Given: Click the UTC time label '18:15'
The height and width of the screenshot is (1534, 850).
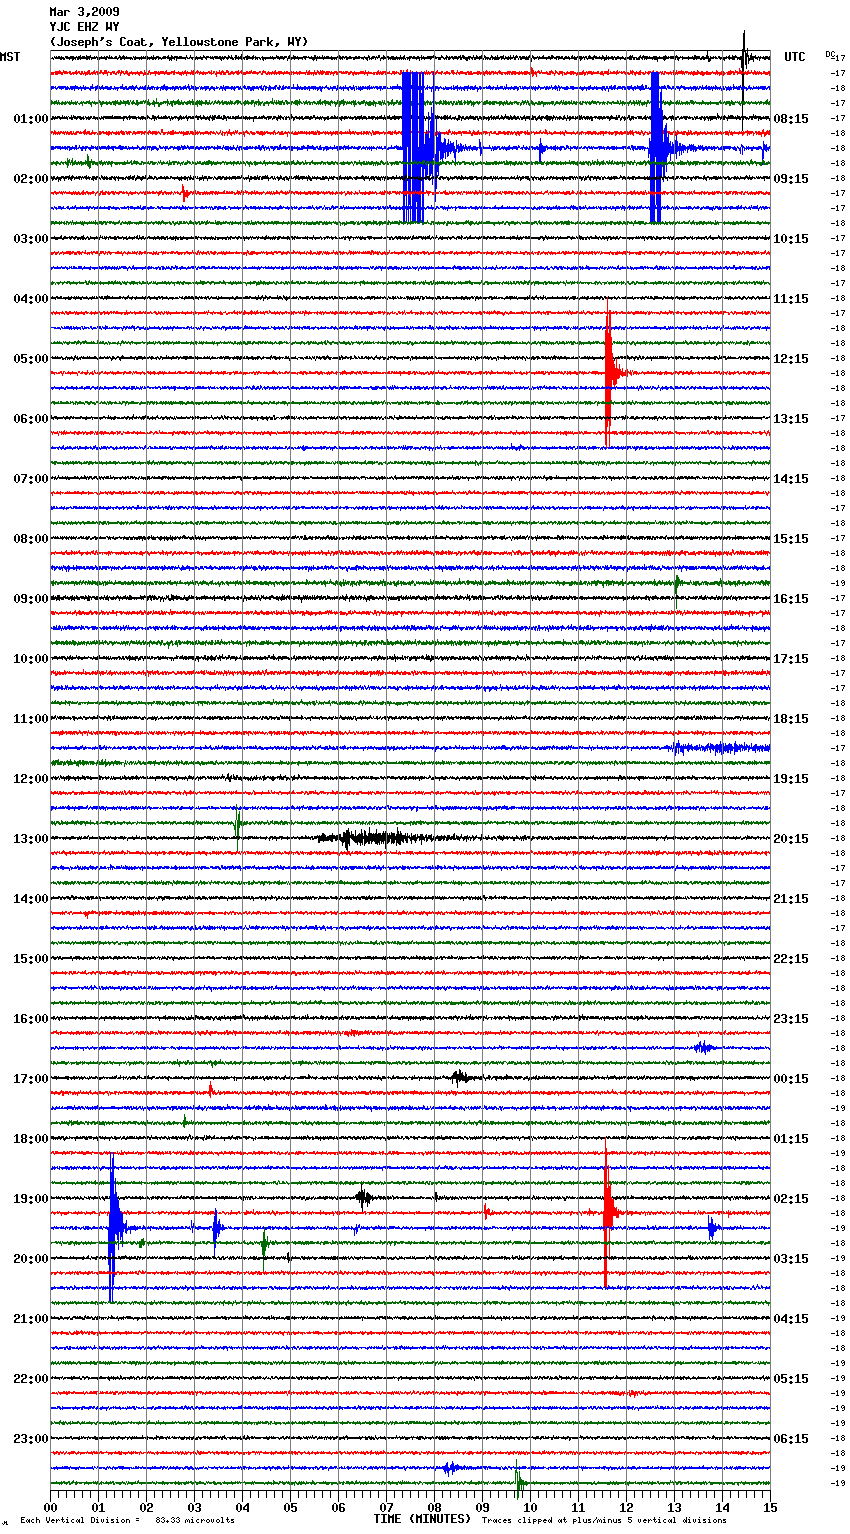Looking at the screenshot, I should (791, 719).
